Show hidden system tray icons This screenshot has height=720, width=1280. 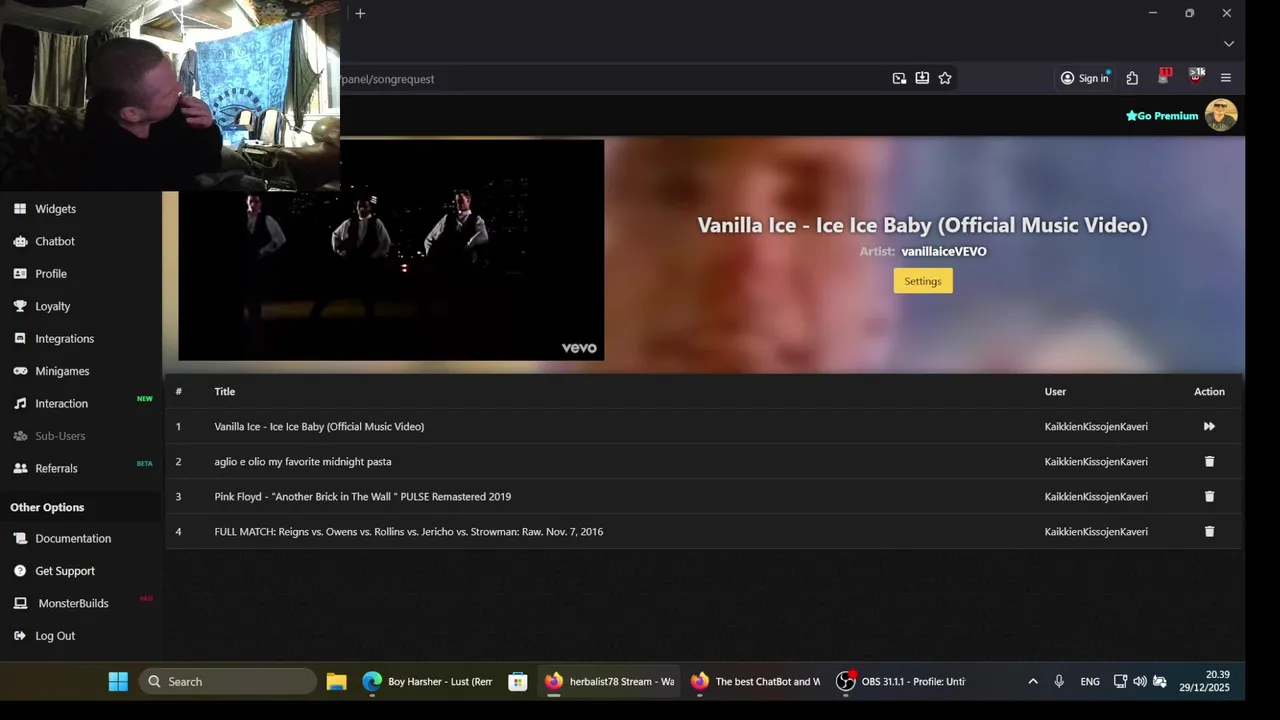[1033, 681]
